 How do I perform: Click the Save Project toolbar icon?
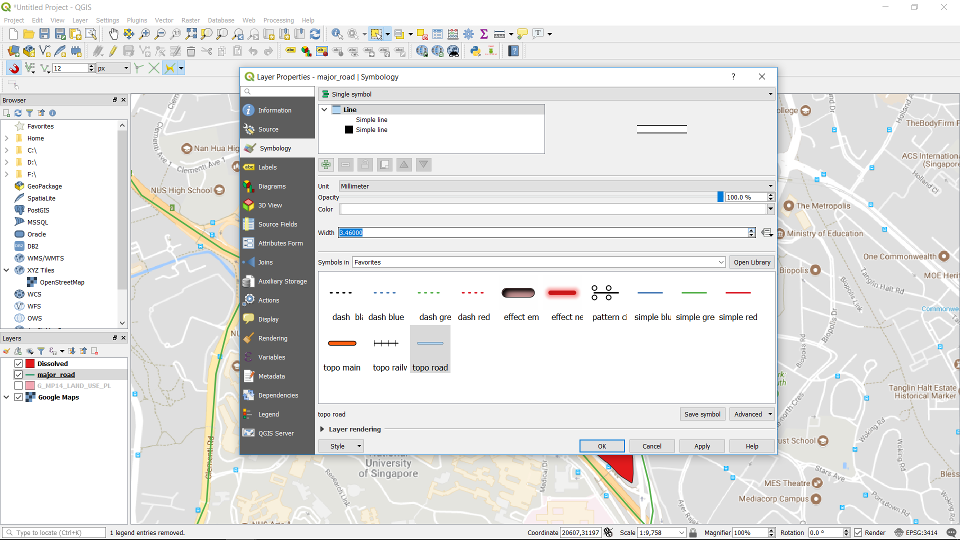(x=45, y=34)
